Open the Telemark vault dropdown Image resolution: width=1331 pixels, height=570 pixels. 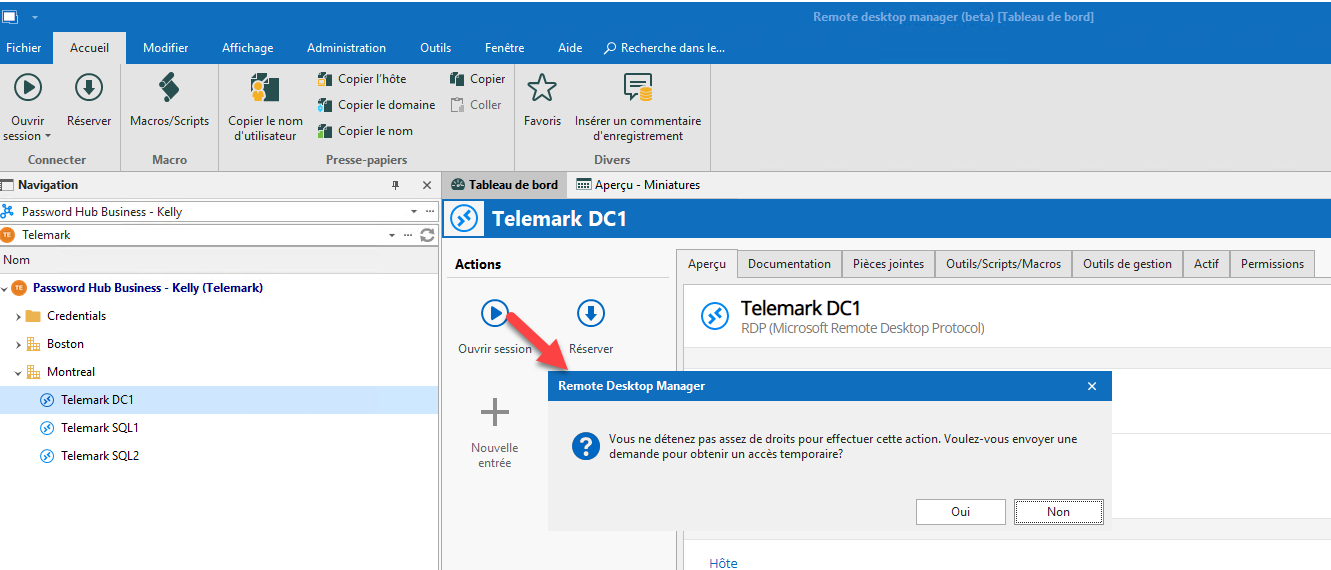(392, 235)
